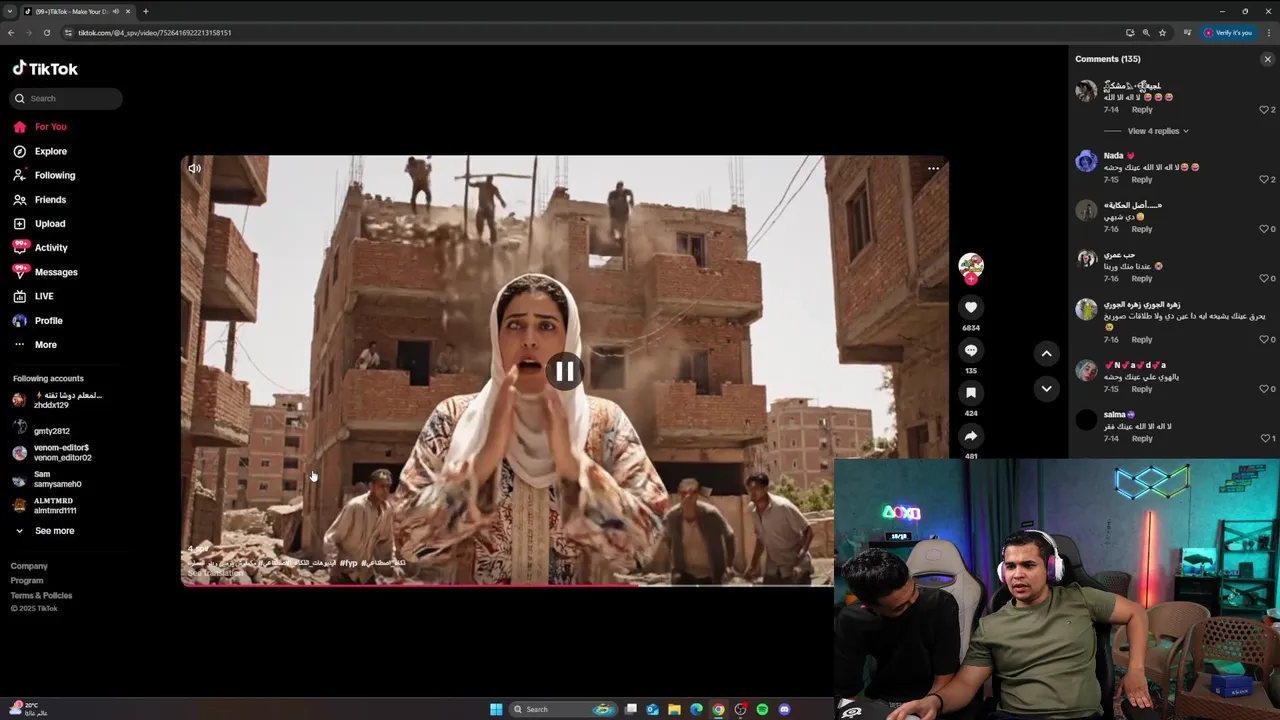Viewport: 1280px width, 720px height.
Task: Reply to Nada's comment
Action: [1142, 180]
